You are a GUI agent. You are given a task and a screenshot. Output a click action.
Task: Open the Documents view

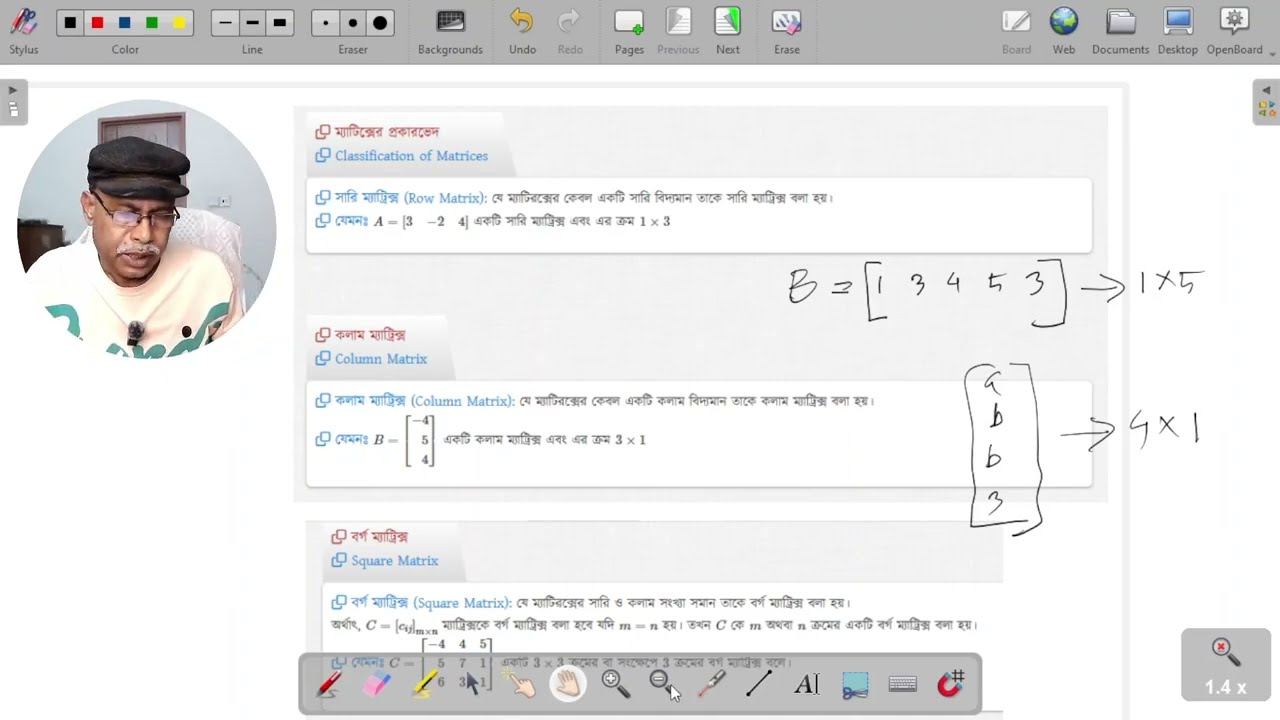[1121, 31]
